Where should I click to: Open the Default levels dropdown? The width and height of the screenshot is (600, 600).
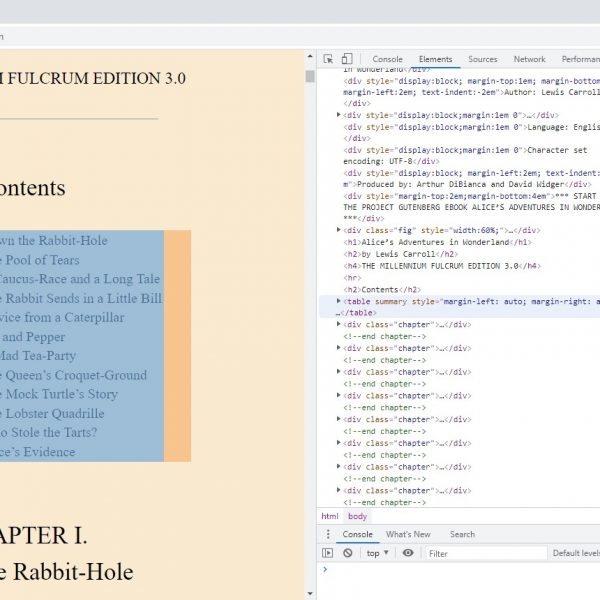[x=575, y=553]
